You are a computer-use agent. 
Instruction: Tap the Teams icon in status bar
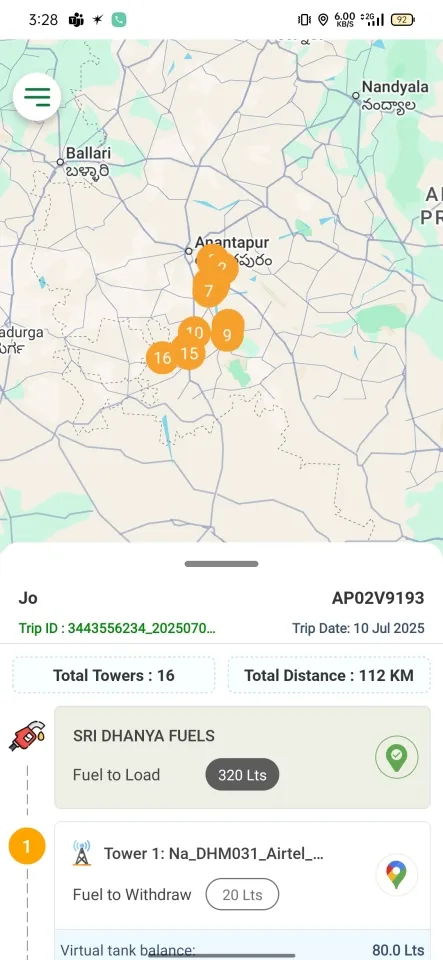[x=76, y=20]
